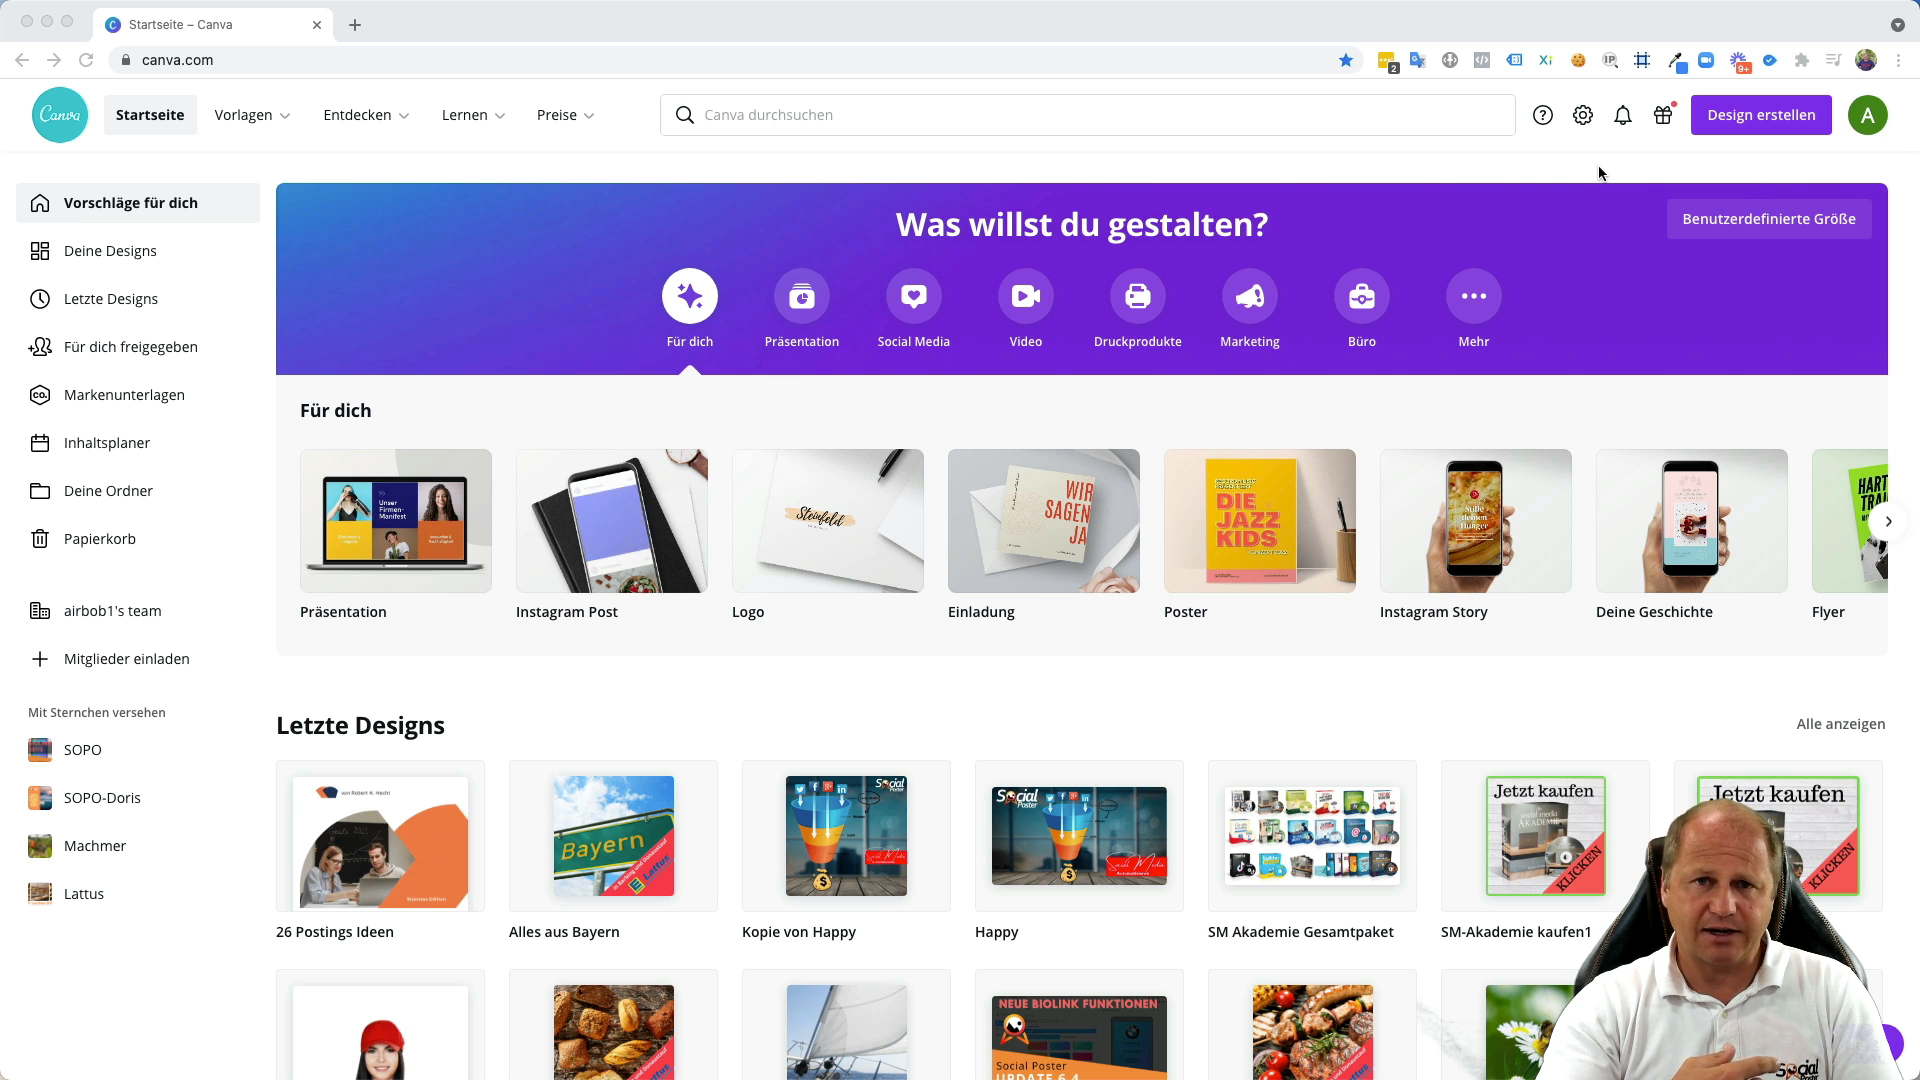1920x1080 pixels.
Task: Open the Poster template thumbnail
Action: pos(1260,521)
